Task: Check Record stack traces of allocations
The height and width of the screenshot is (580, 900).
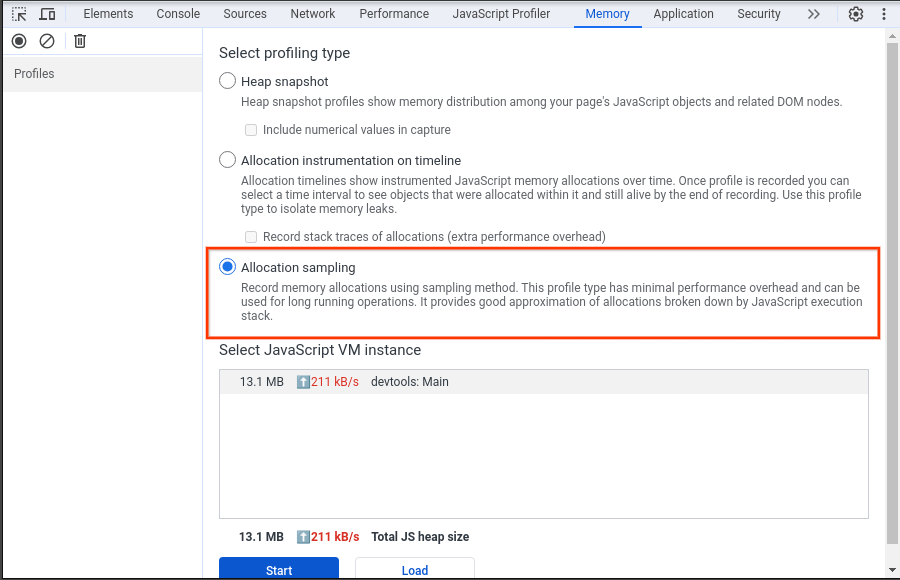Action: [x=250, y=236]
